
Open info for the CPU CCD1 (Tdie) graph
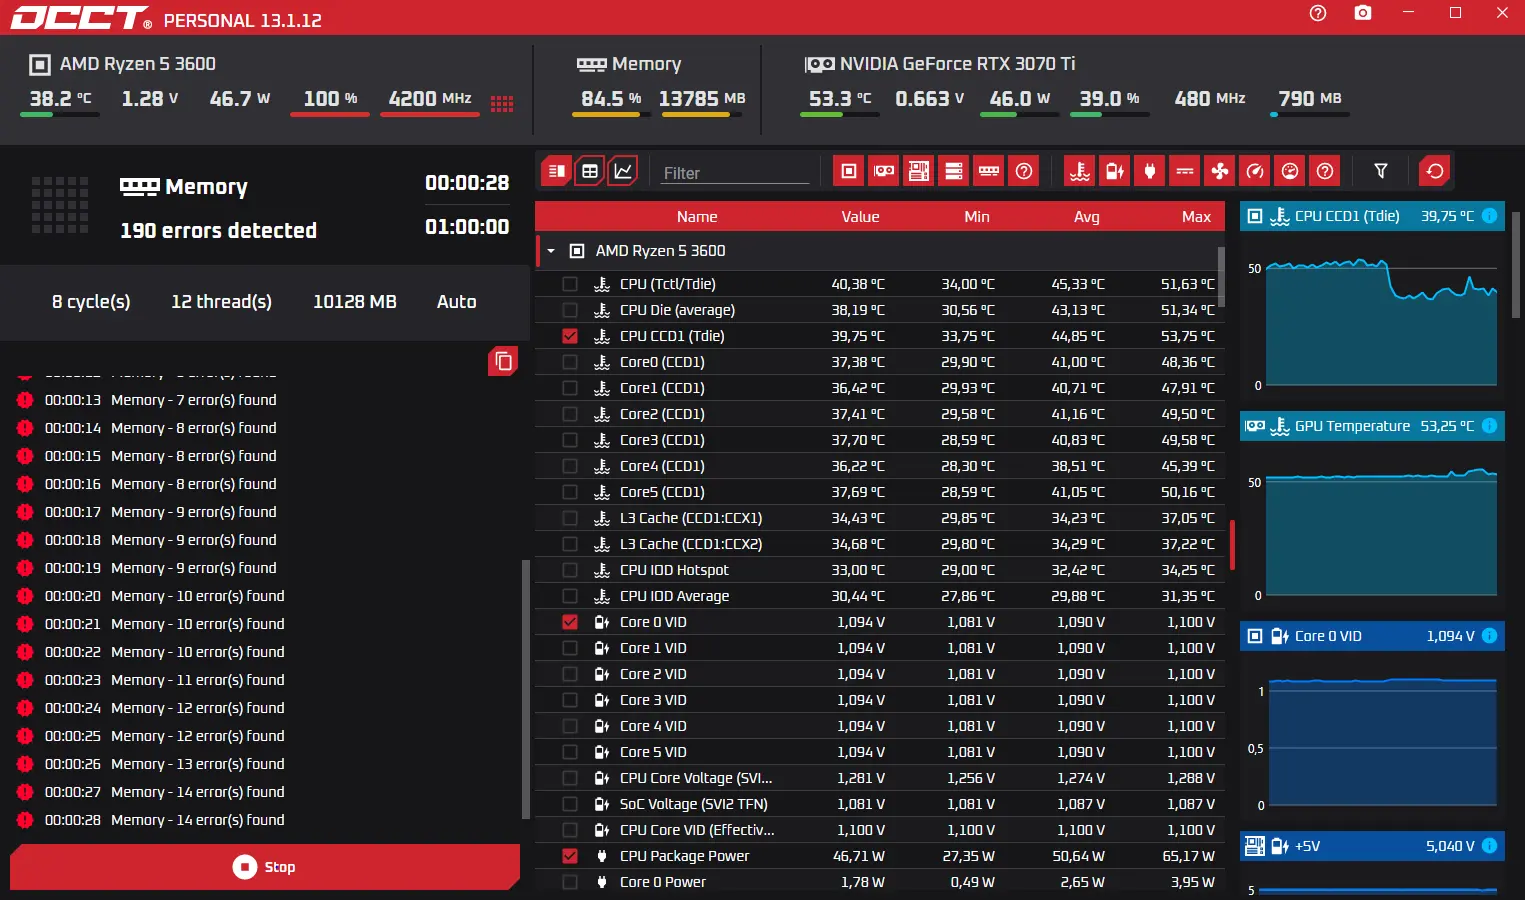tap(1489, 216)
